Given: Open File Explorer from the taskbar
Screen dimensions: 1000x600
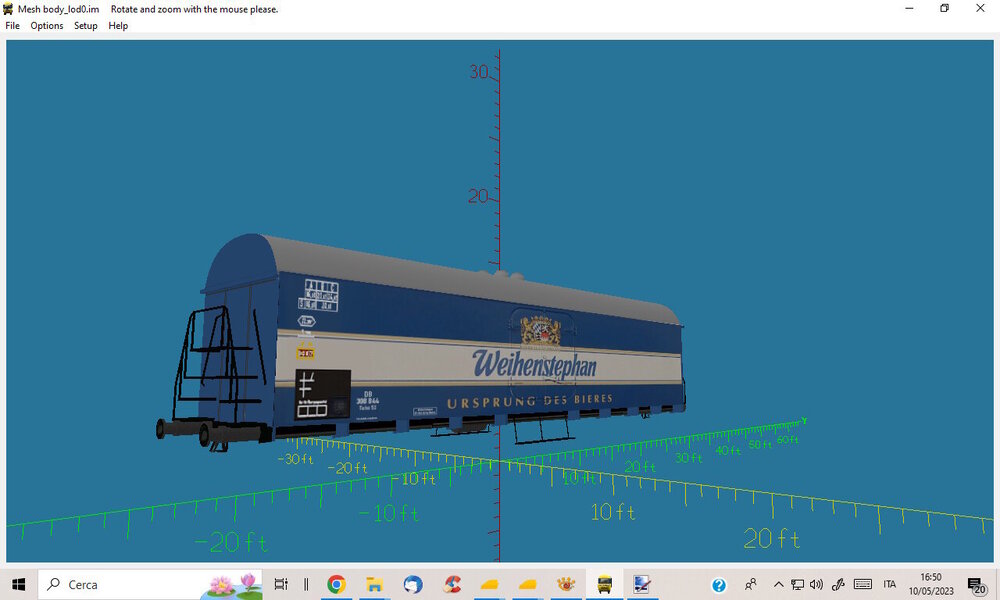Looking at the screenshot, I should coord(374,584).
